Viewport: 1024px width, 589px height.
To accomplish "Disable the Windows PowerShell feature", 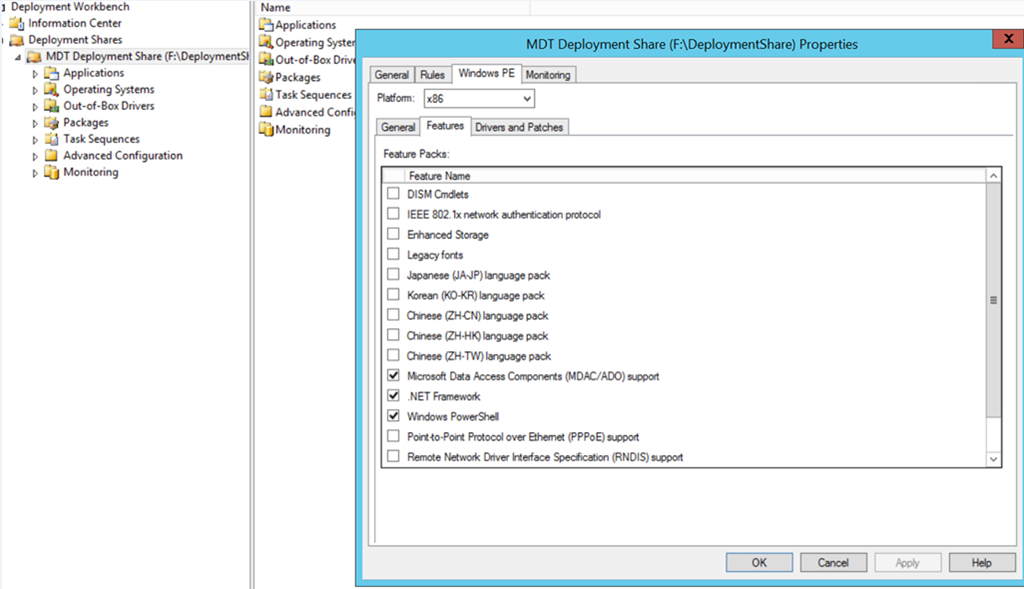I will 393,417.
